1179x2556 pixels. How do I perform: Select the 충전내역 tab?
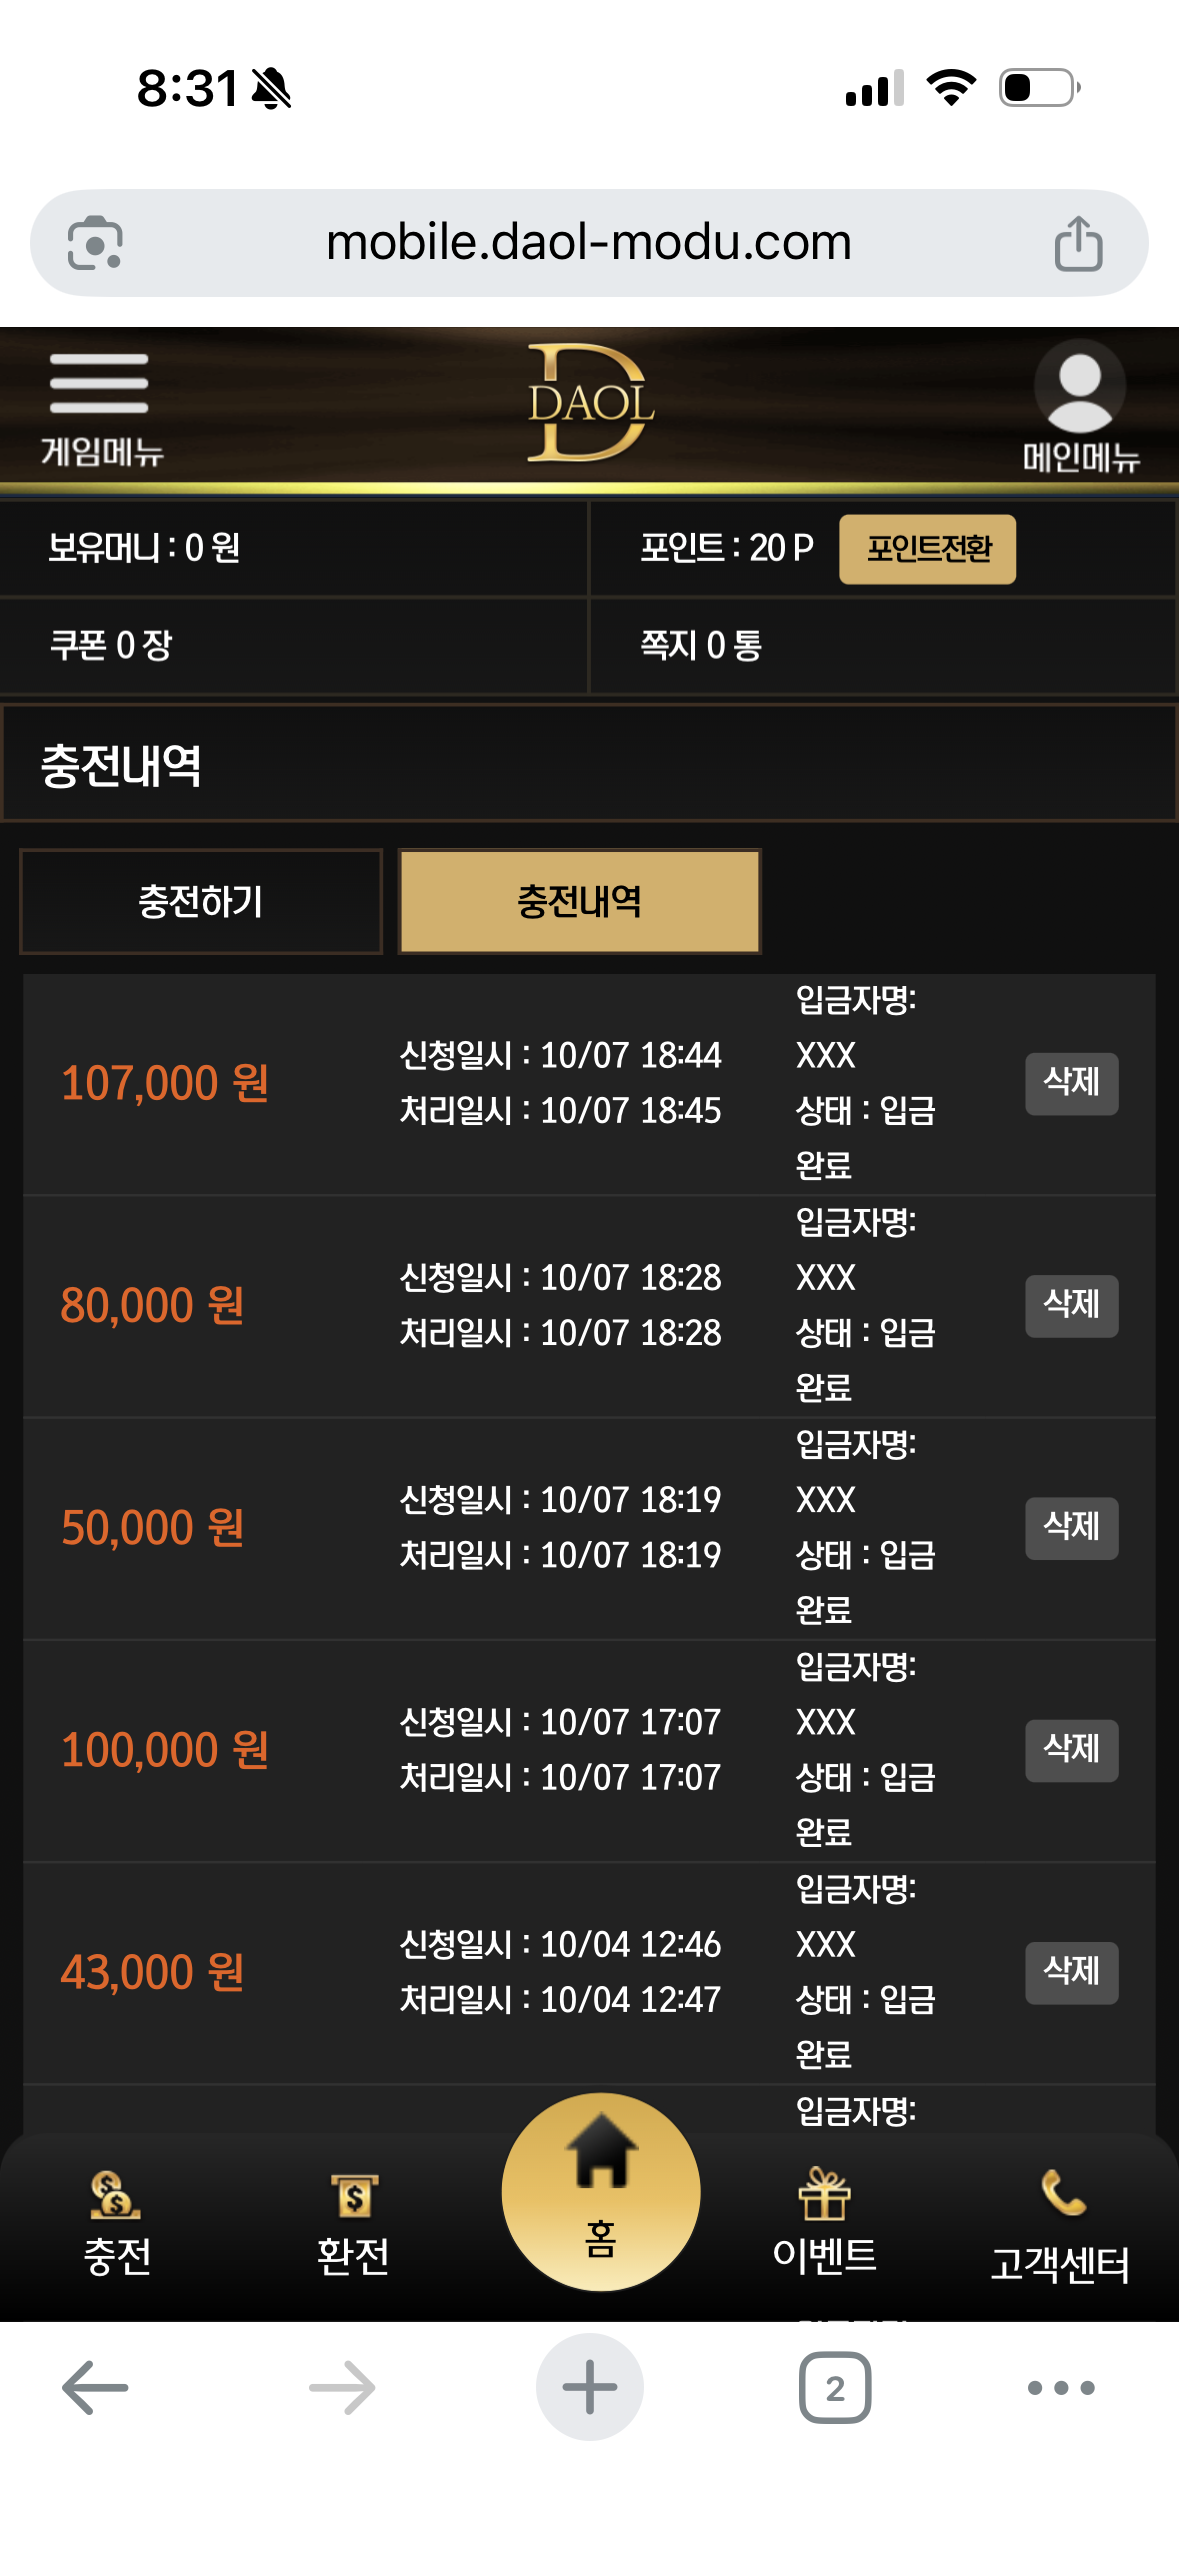tap(579, 901)
